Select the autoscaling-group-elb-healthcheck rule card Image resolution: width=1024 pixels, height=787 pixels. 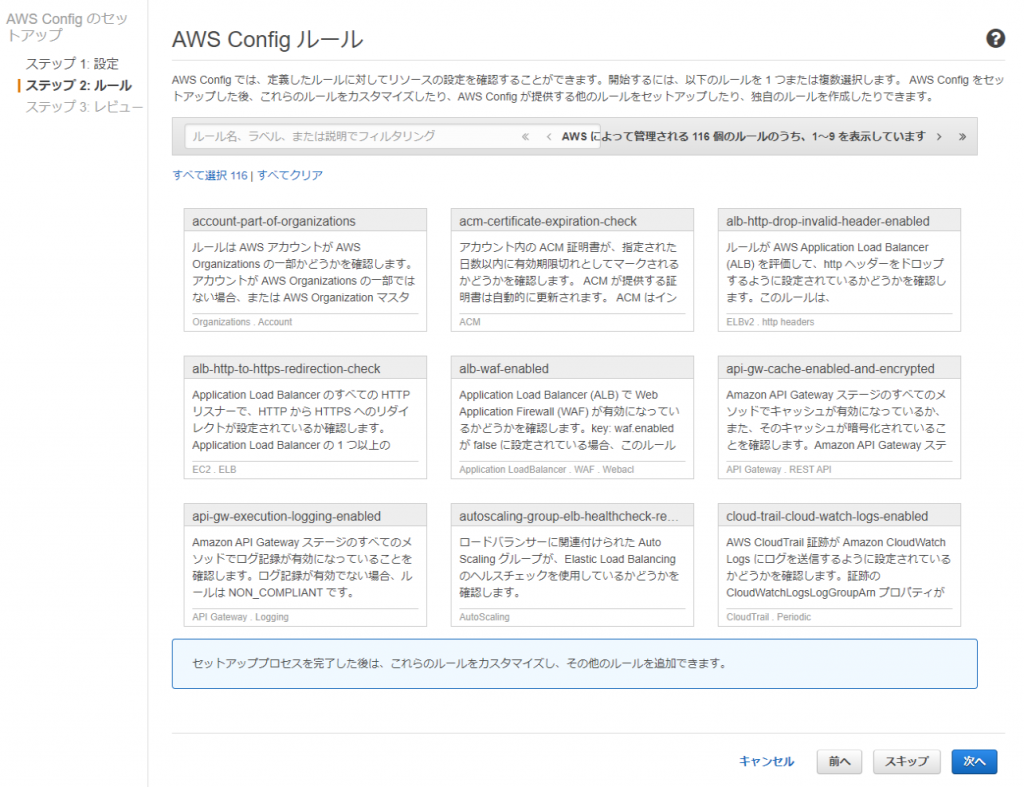[x=572, y=565]
